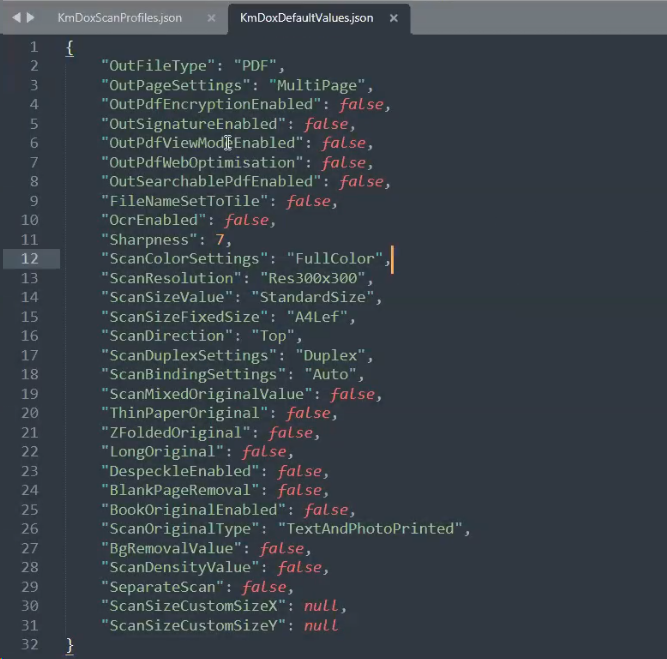
Task: Click the "ScanBindingSettings" key name
Action: point(189,375)
